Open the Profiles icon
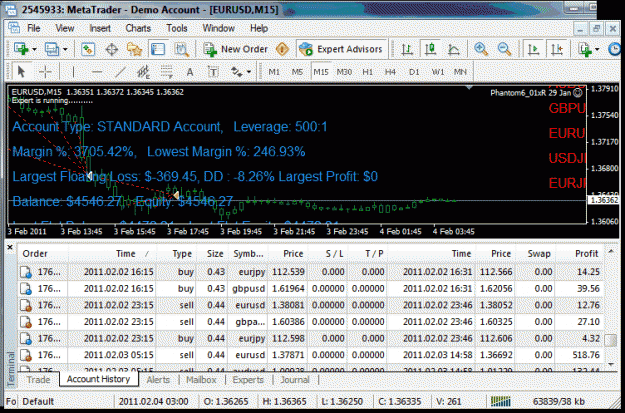625x413 pixels. coord(52,49)
